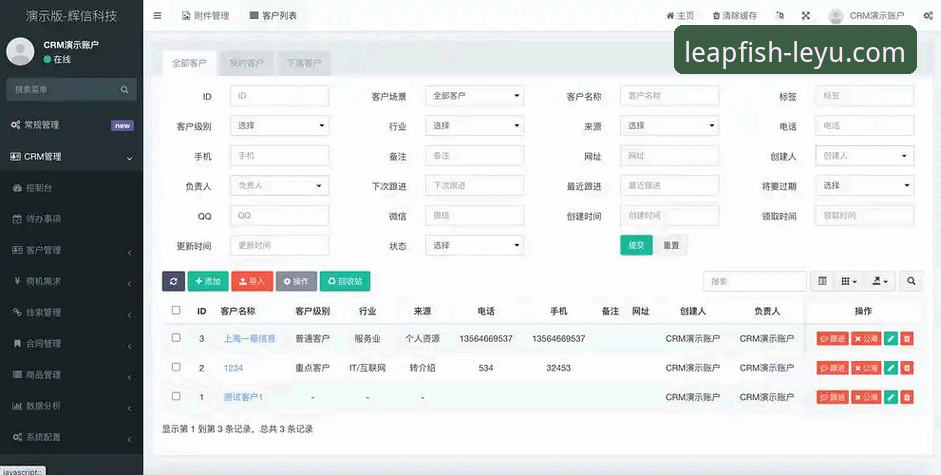Open the 行业 dropdown filter
This screenshot has height=475, width=941.
coord(474,126)
